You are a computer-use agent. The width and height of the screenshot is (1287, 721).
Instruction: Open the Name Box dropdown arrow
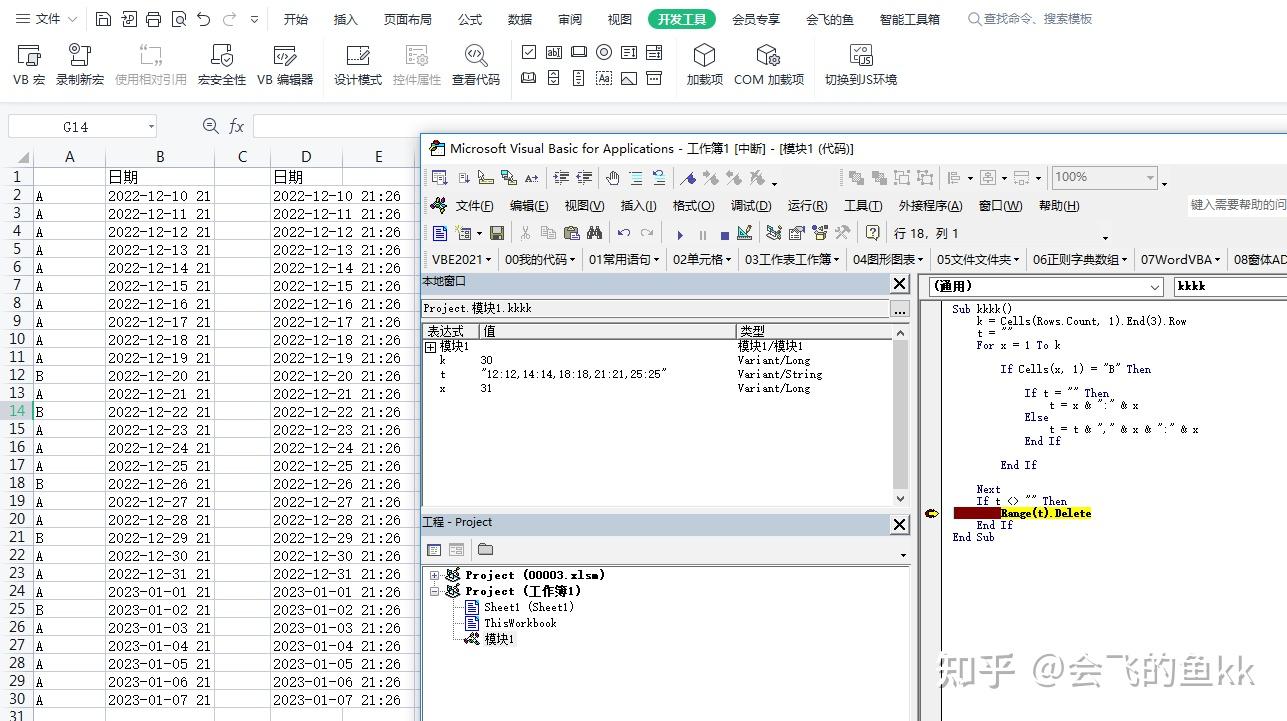(x=151, y=127)
